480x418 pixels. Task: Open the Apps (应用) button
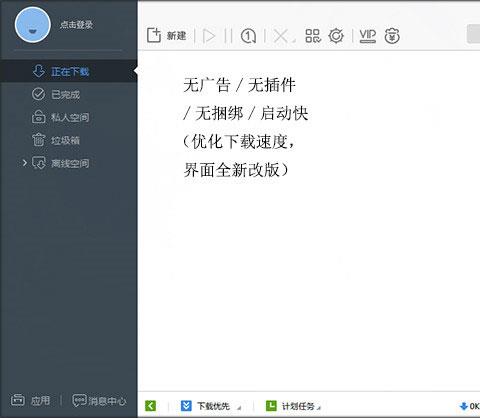pyautogui.click(x=31, y=400)
